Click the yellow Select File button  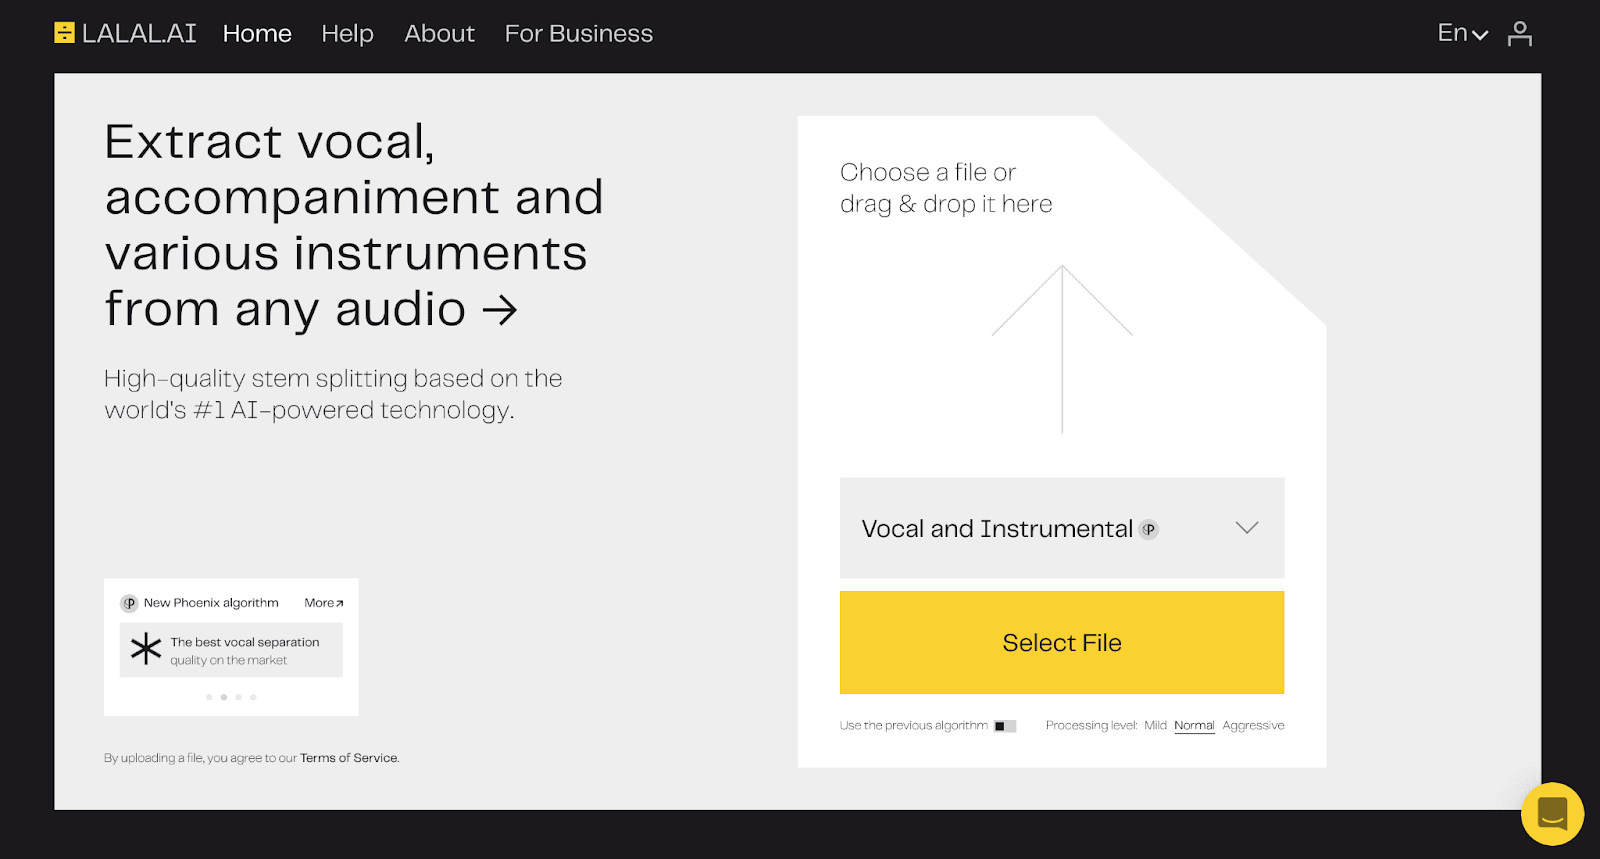click(1062, 642)
